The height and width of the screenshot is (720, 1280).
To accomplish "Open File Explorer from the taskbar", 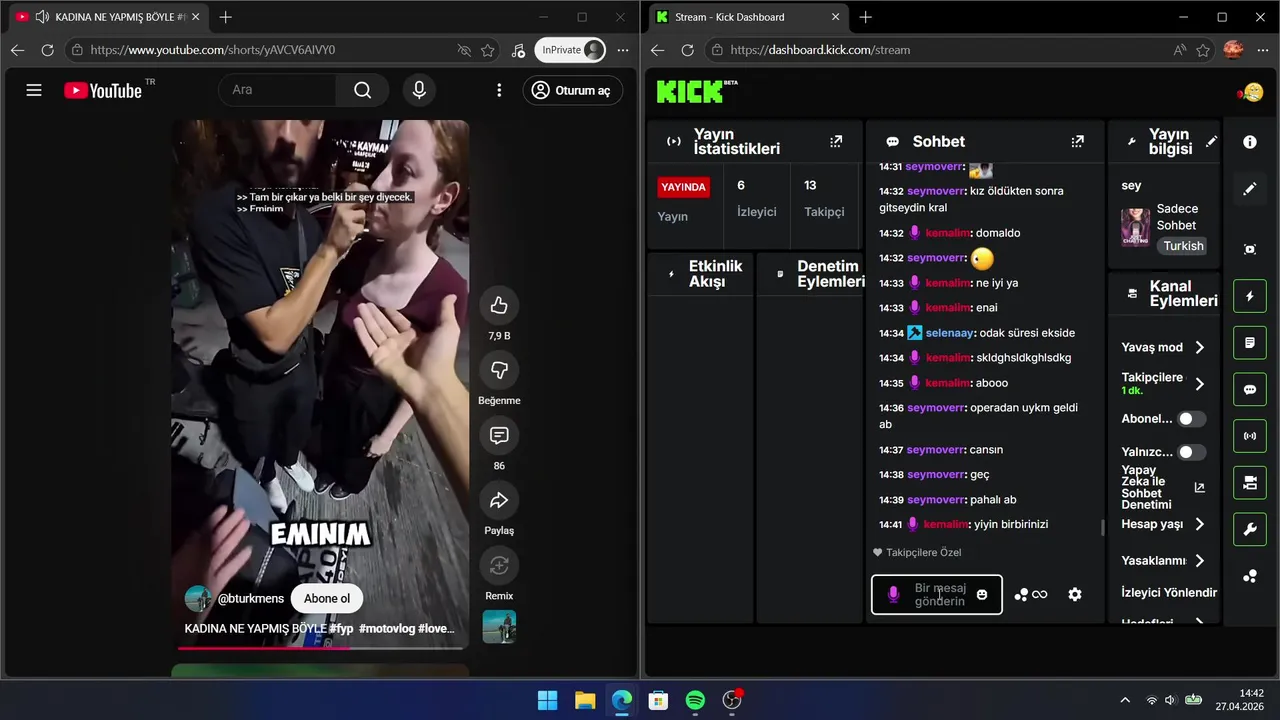I will [x=584, y=700].
